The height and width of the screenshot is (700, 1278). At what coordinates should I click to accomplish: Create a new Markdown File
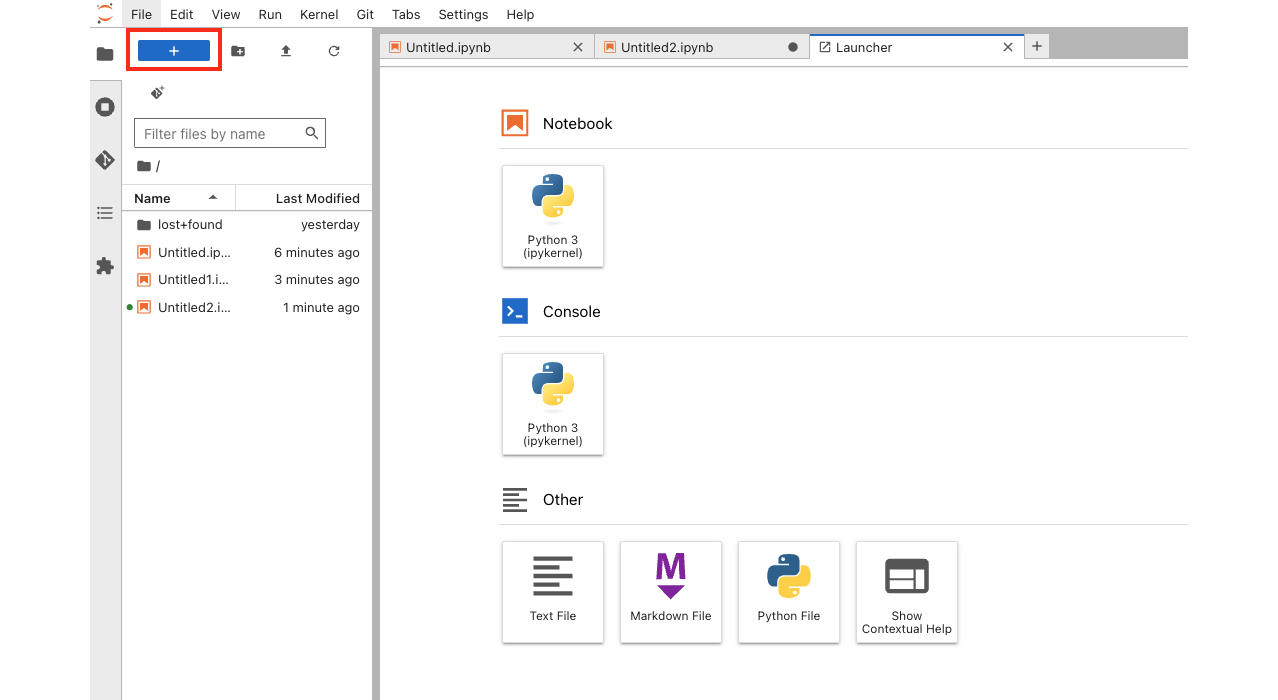(x=671, y=592)
